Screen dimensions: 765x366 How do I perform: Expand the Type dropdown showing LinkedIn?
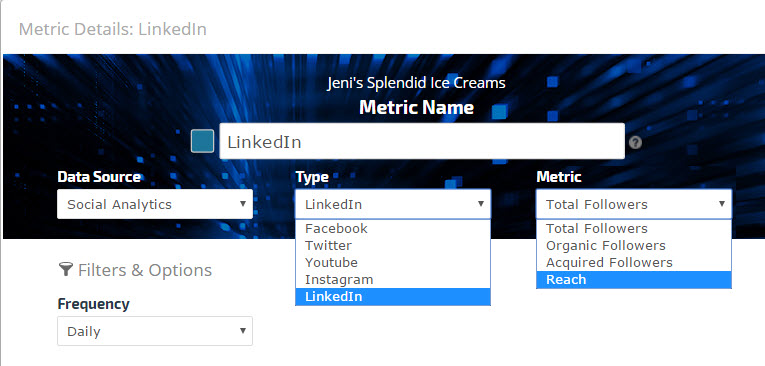pyautogui.click(x=393, y=204)
